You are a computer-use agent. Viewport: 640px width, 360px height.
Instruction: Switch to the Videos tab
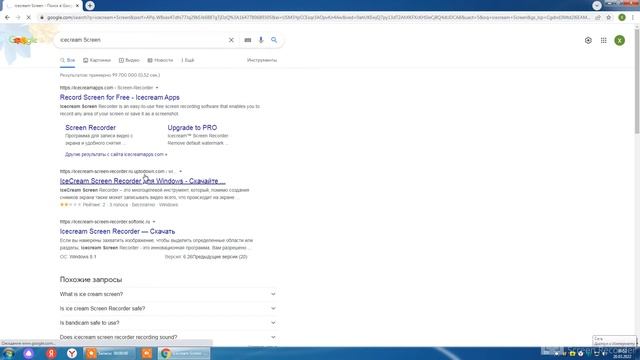(129, 60)
